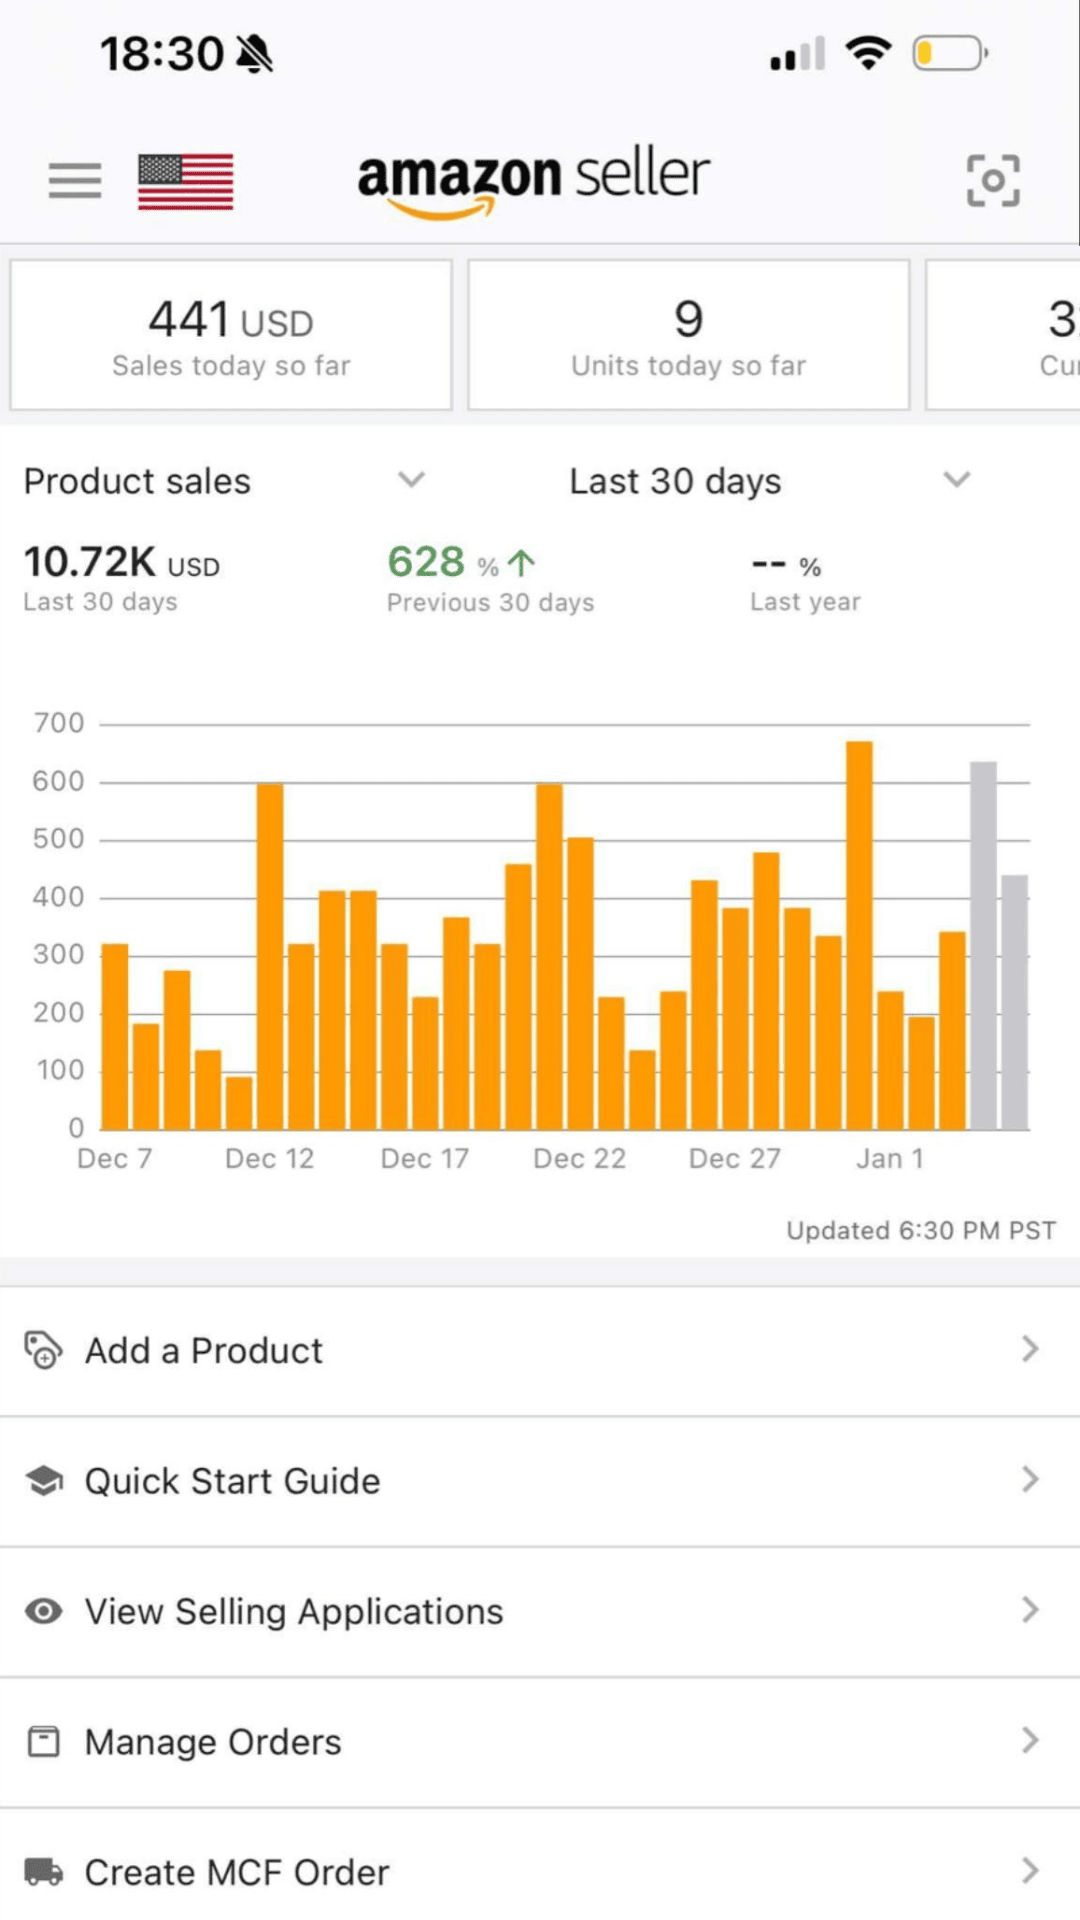Viewport: 1080px width, 1920px height.
Task: Tap the Amazon Seller logo
Action: 533,180
